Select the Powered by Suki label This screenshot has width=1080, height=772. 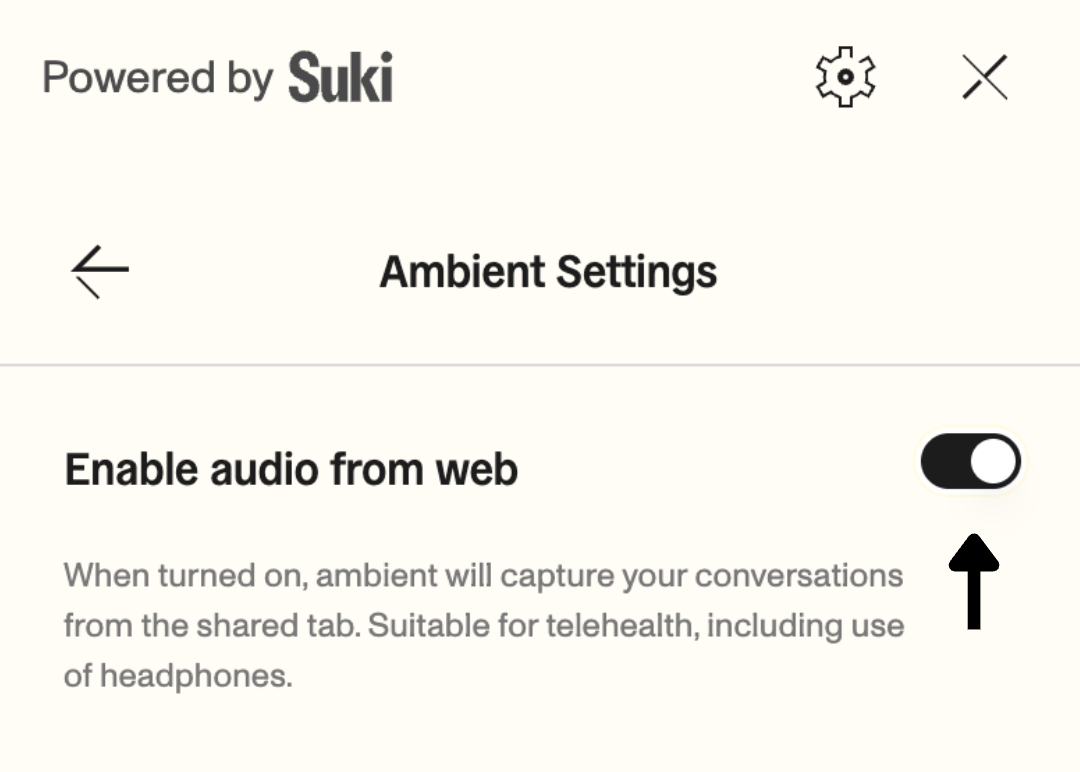[220, 76]
